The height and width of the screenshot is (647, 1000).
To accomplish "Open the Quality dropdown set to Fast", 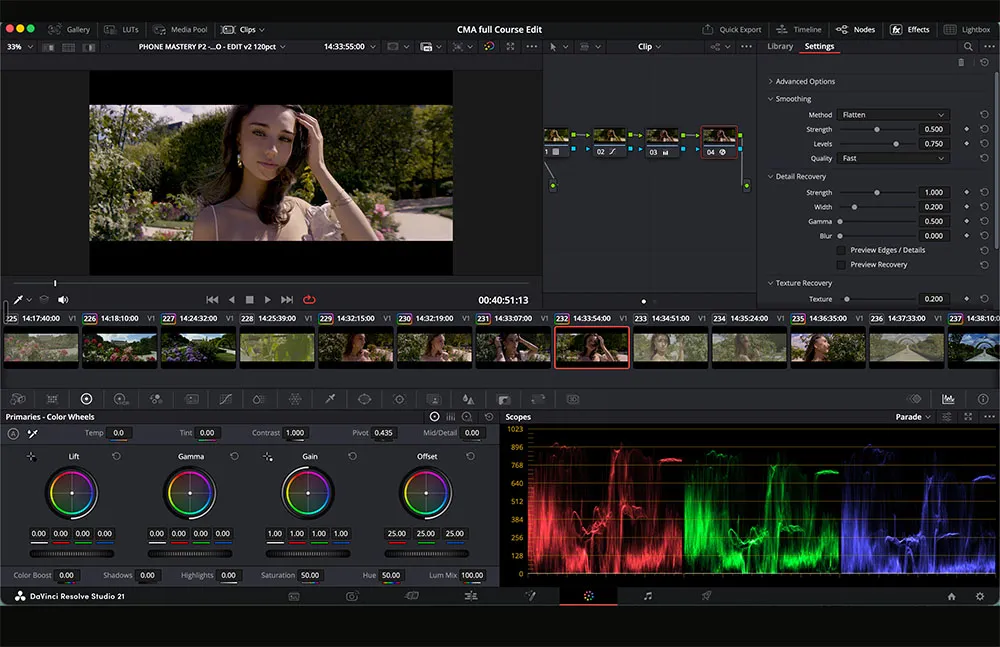I will point(893,158).
